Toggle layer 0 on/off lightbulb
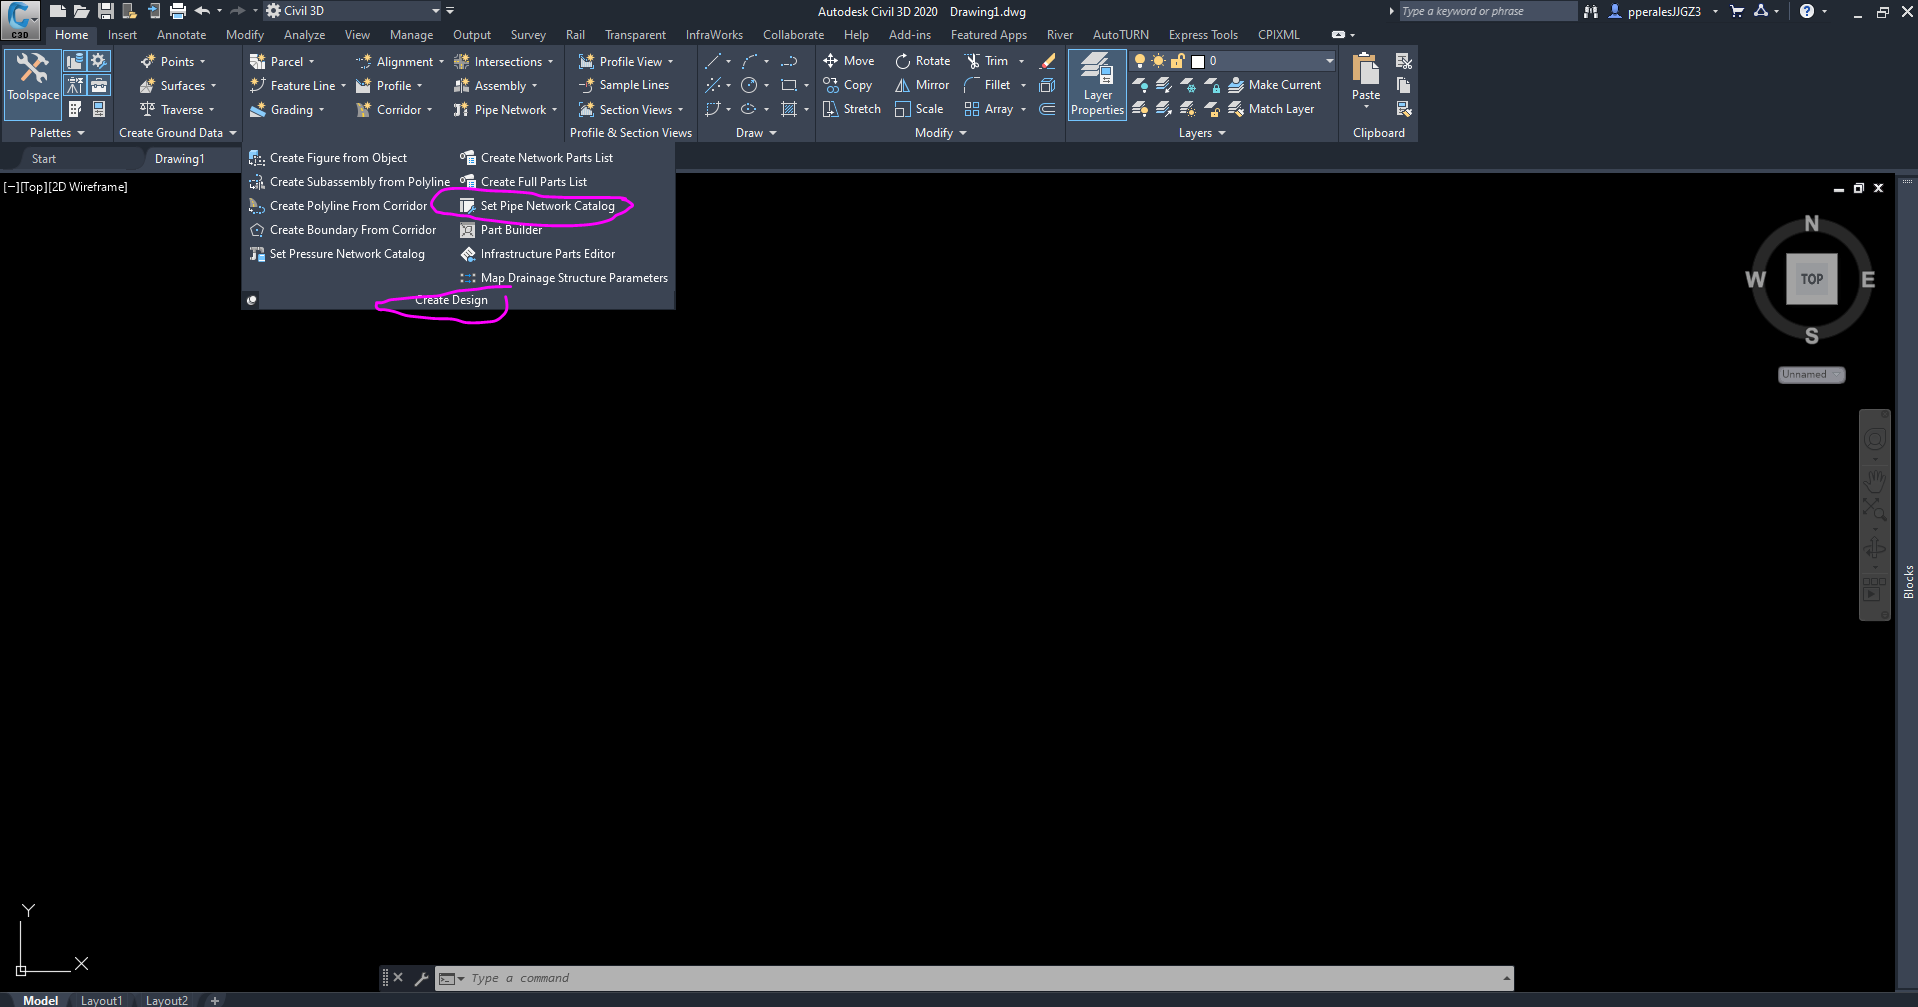Screen dimensions: 1918x1007 tap(1139, 61)
